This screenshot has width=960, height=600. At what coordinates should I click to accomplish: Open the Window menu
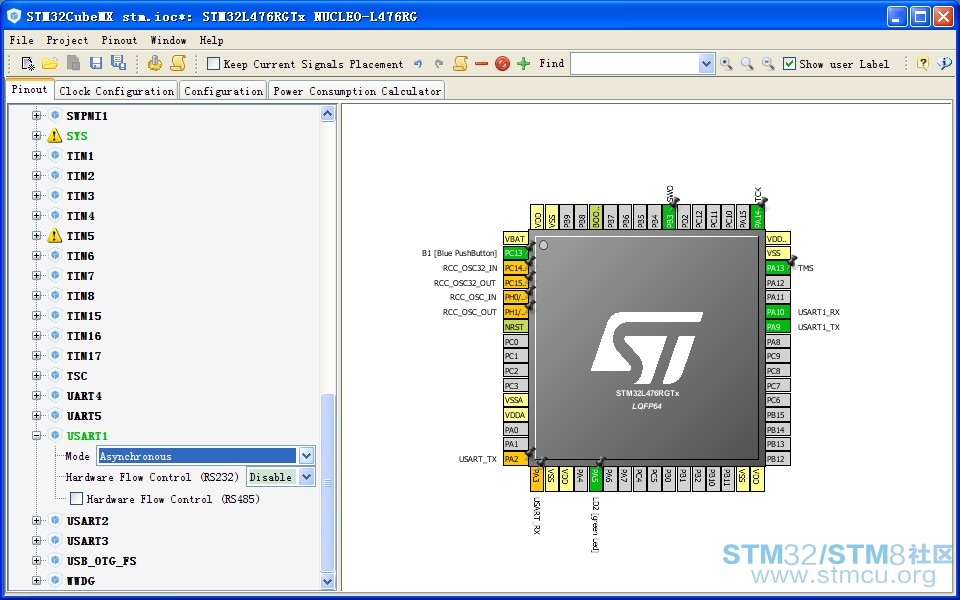click(x=168, y=40)
